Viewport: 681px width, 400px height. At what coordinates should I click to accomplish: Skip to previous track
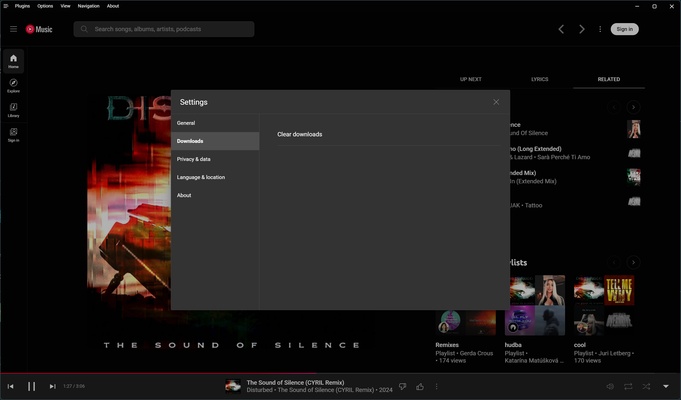tap(10, 386)
